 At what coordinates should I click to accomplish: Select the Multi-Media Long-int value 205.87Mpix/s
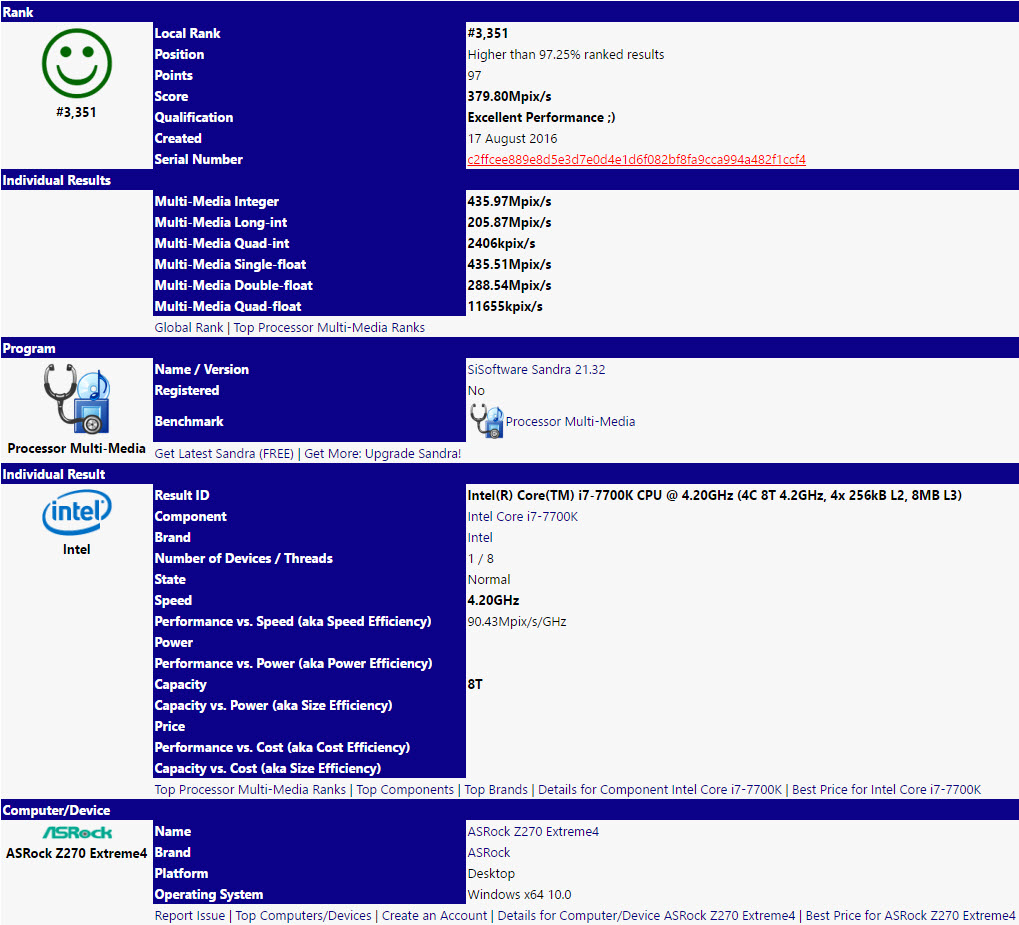point(509,222)
